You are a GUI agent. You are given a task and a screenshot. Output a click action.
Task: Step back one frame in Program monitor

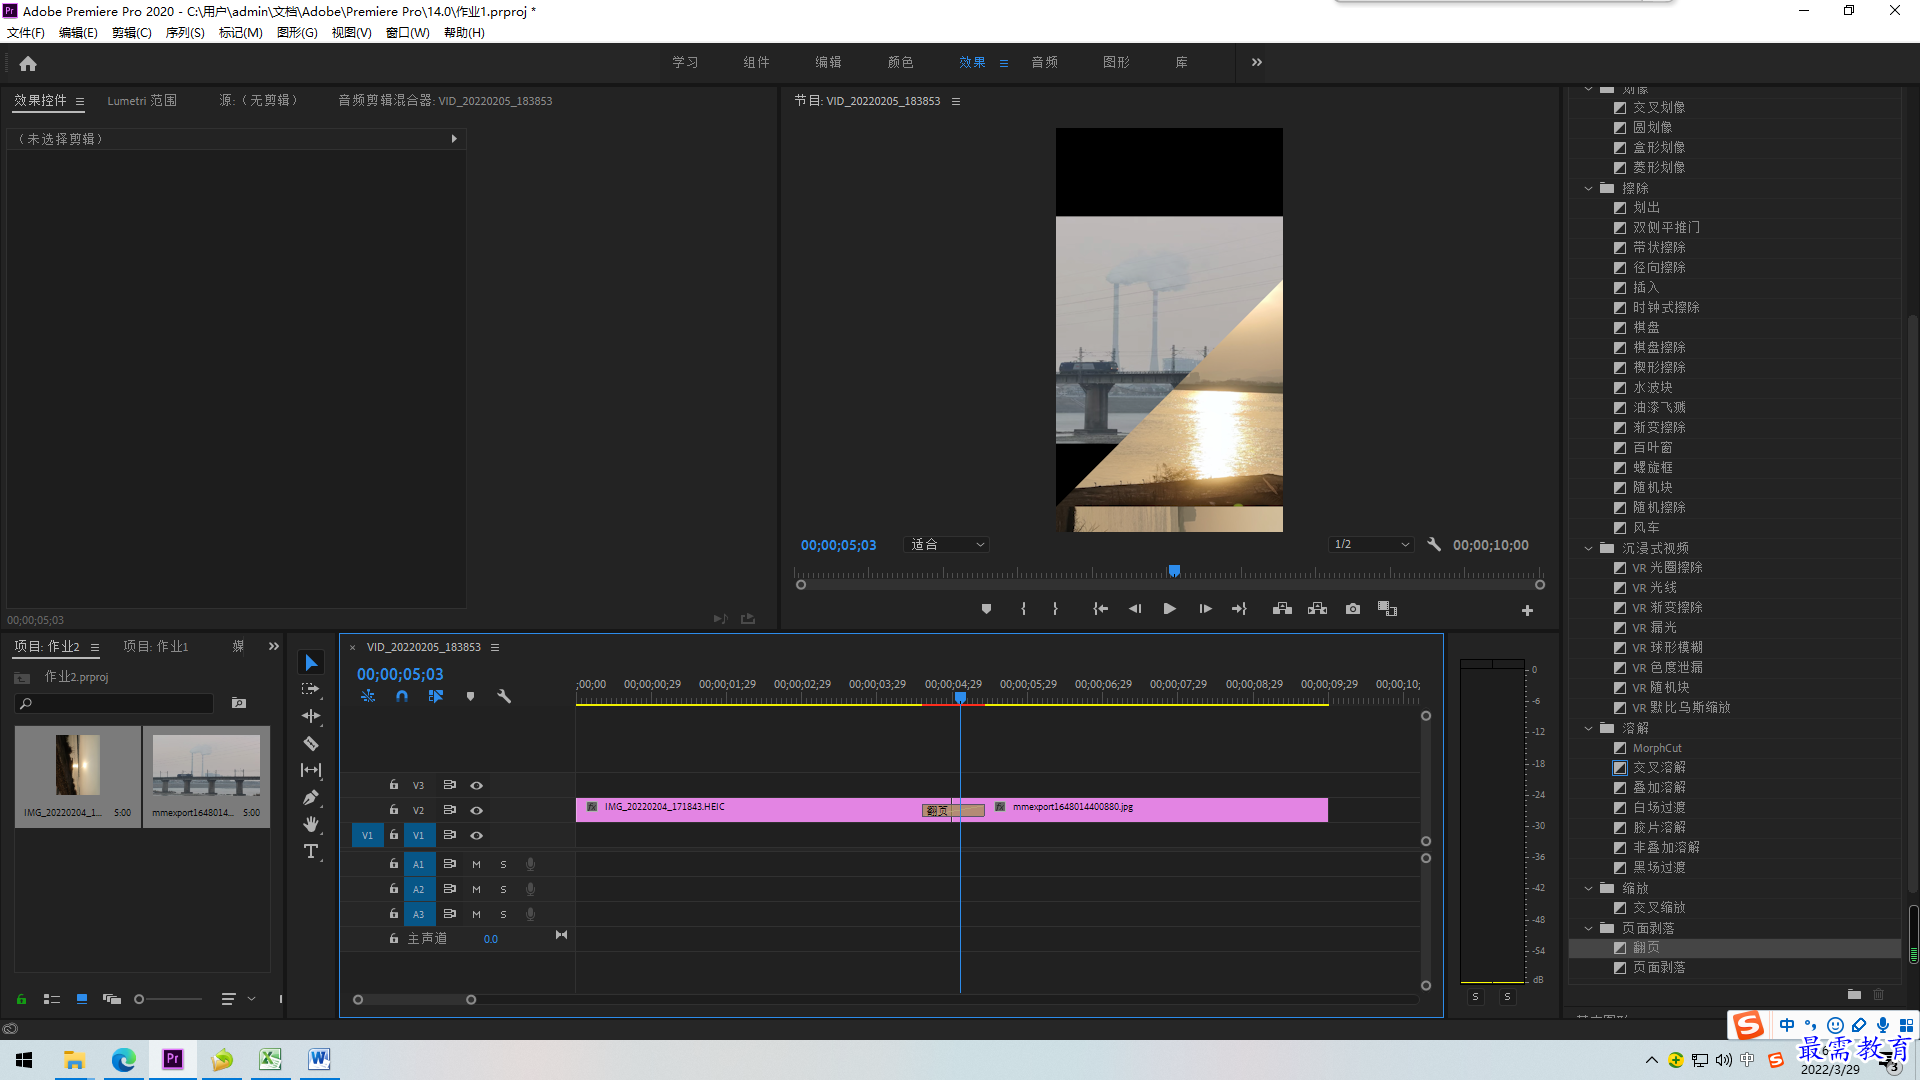click(x=1135, y=609)
